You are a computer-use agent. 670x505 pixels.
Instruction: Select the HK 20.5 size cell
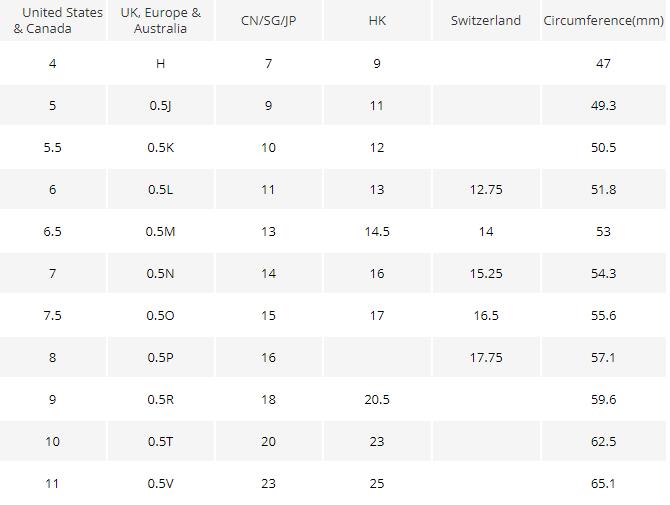click(x=377, y=400)
